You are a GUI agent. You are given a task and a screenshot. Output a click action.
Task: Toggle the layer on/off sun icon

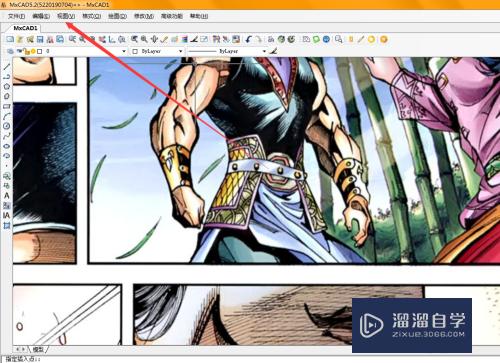click(33, 51)
